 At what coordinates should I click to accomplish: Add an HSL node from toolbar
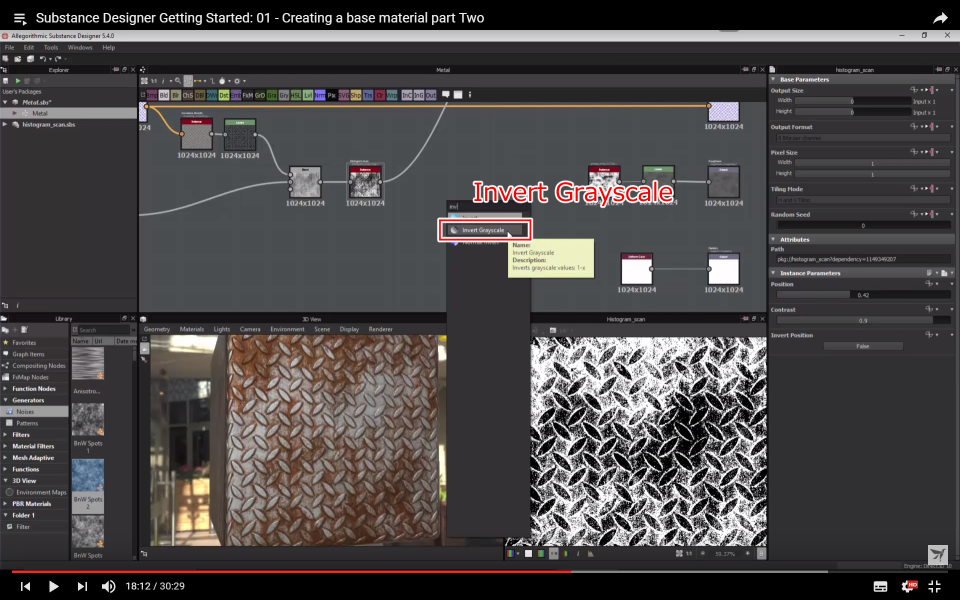296,95
